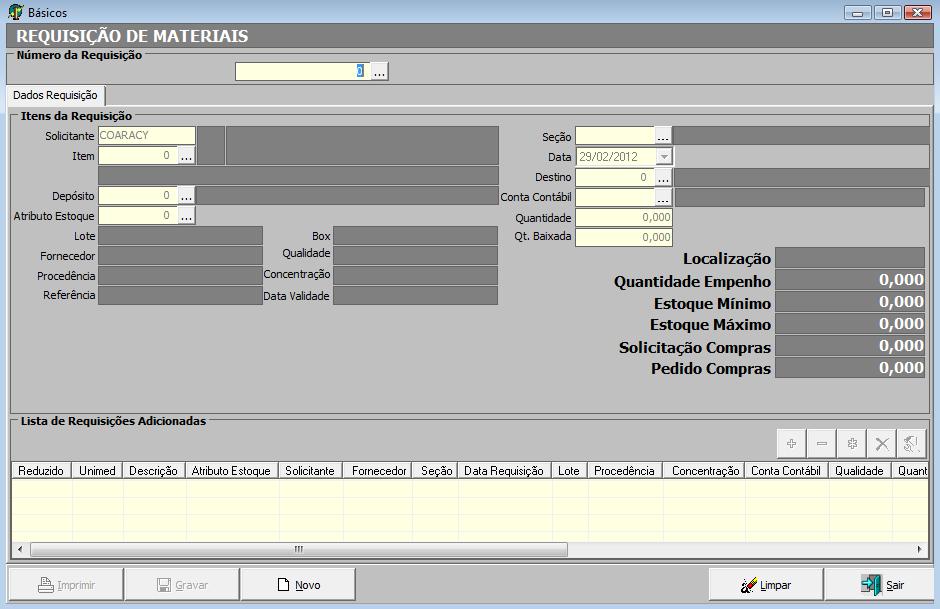The height and width of the screenshot is (609, 940).
Task: Click the plus icon above the requisitions list
Action: tap(791, 444)
